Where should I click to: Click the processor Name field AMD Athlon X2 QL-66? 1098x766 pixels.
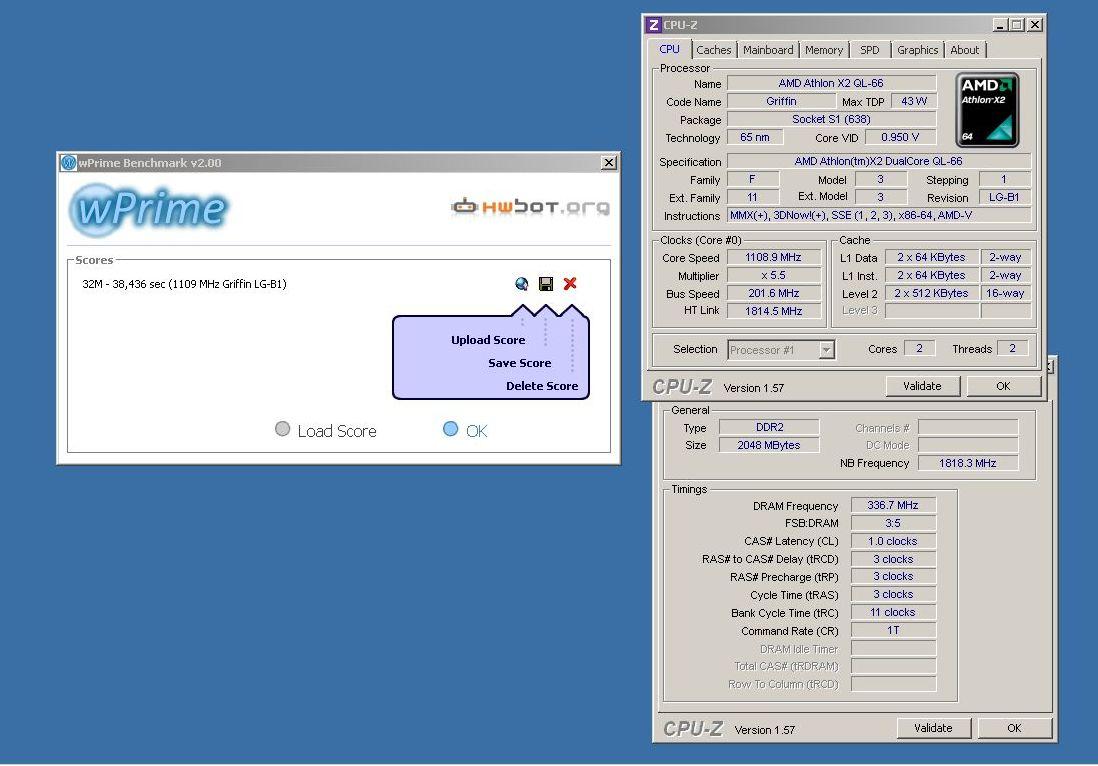pos(831,83)
